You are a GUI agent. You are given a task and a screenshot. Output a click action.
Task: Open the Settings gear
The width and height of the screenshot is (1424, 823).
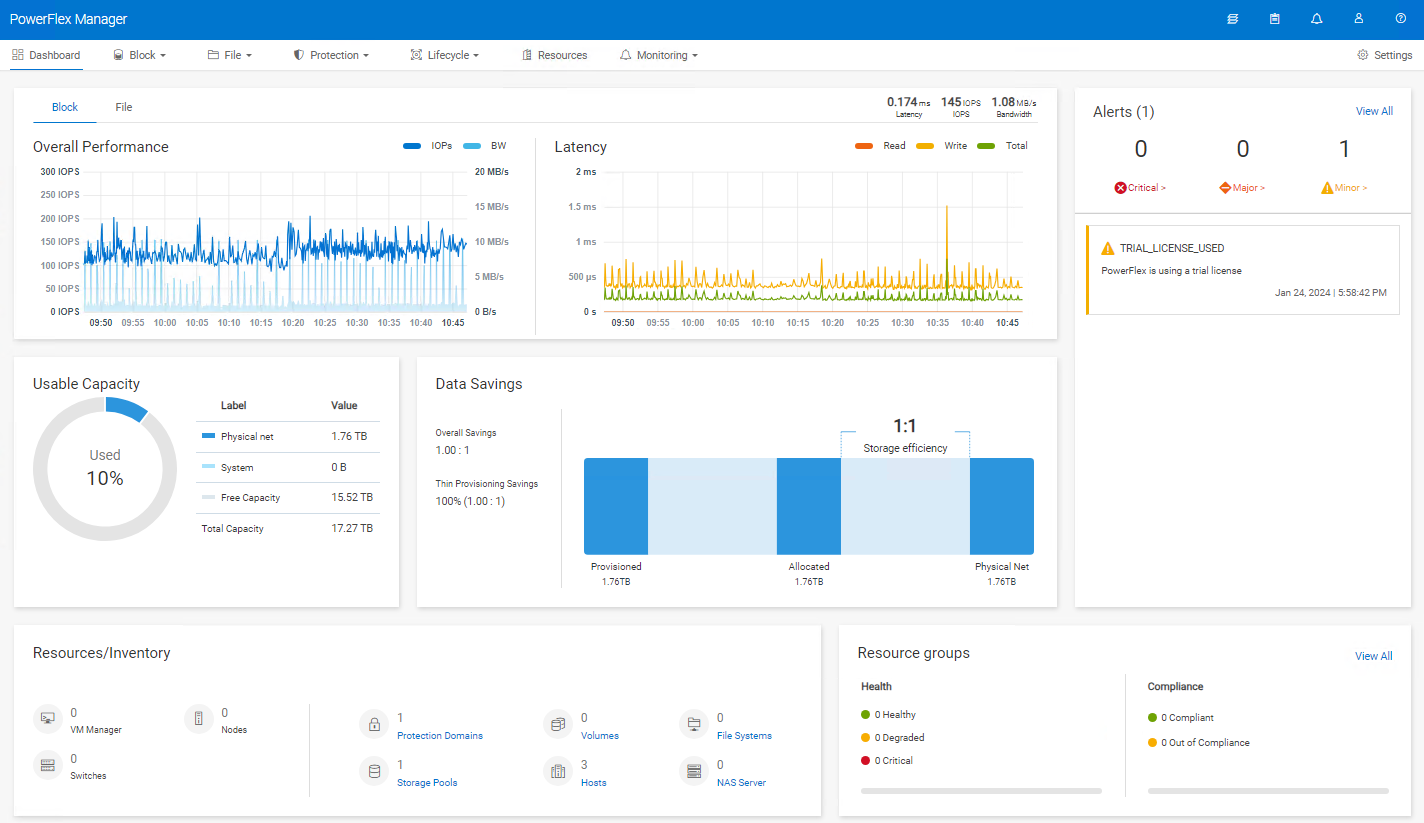point(1383,55)
